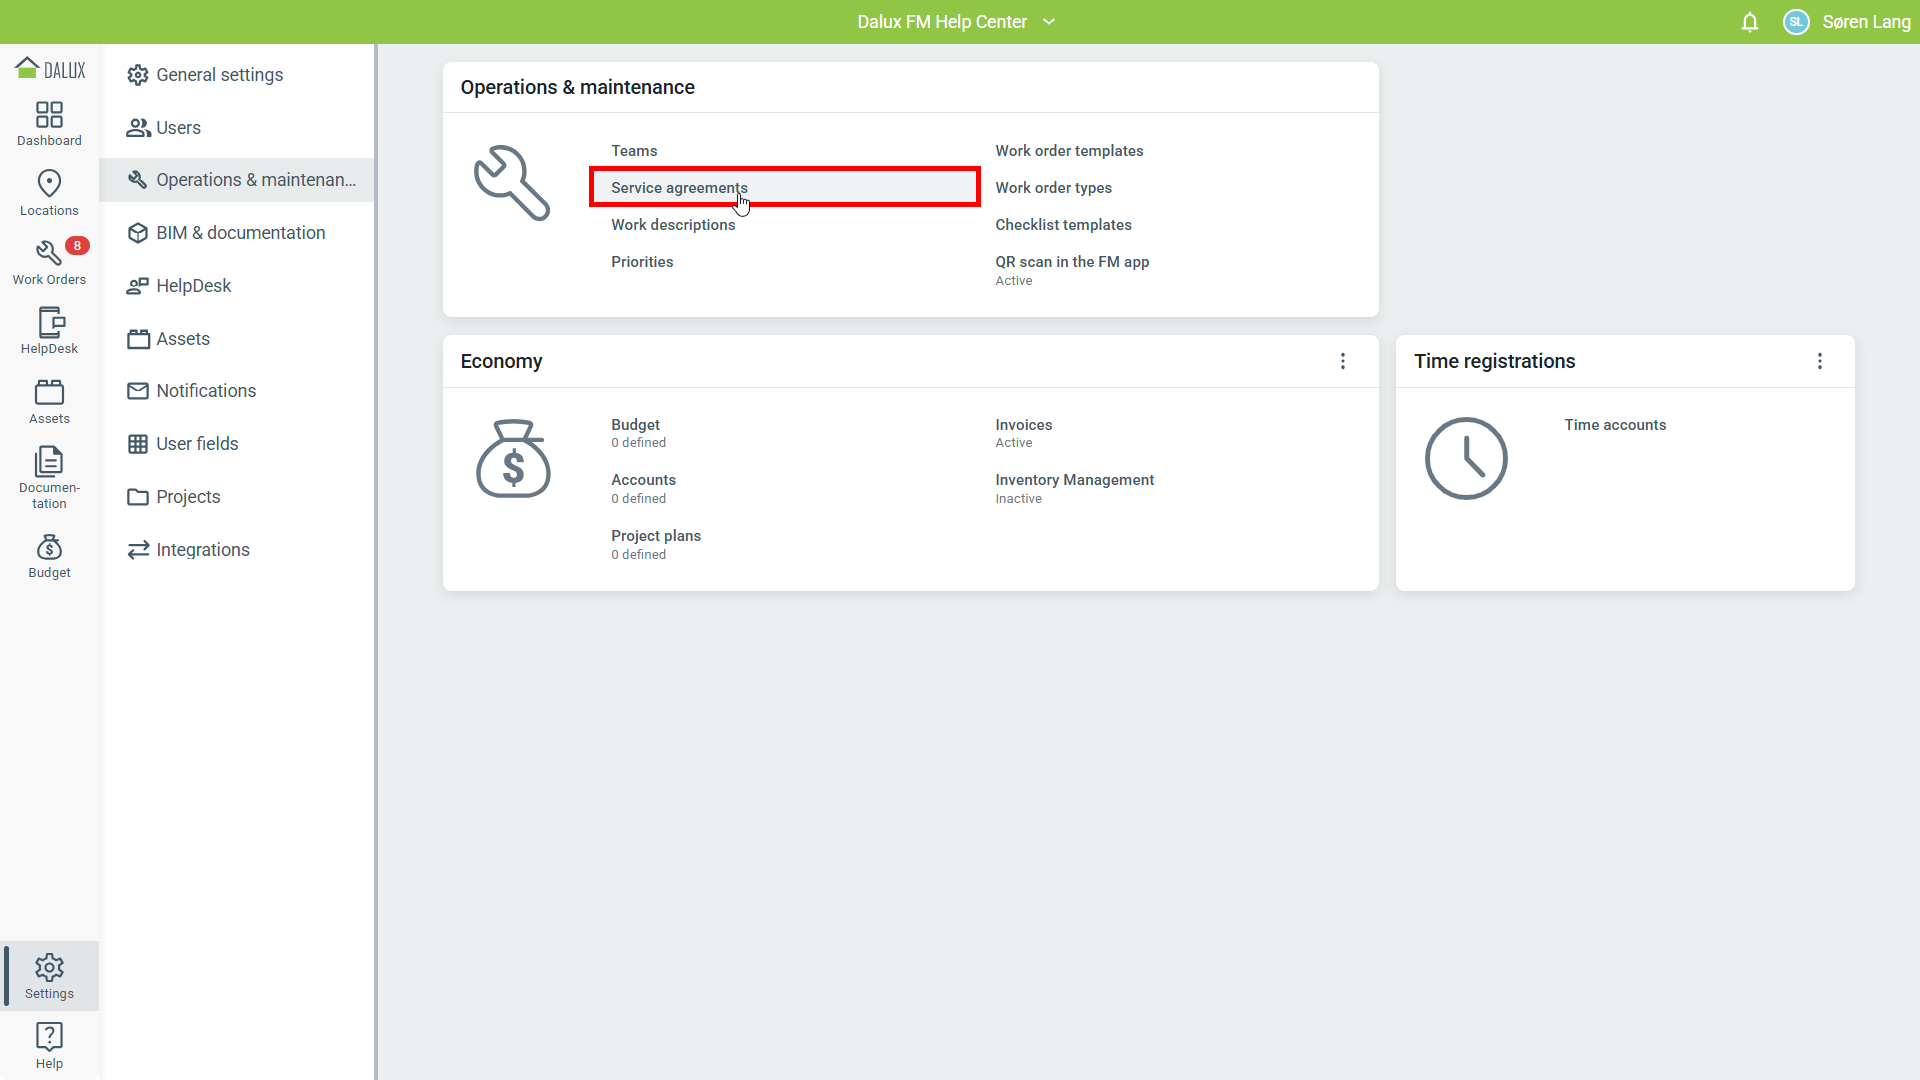Open QR scan in the FM app

[1072, 262]
